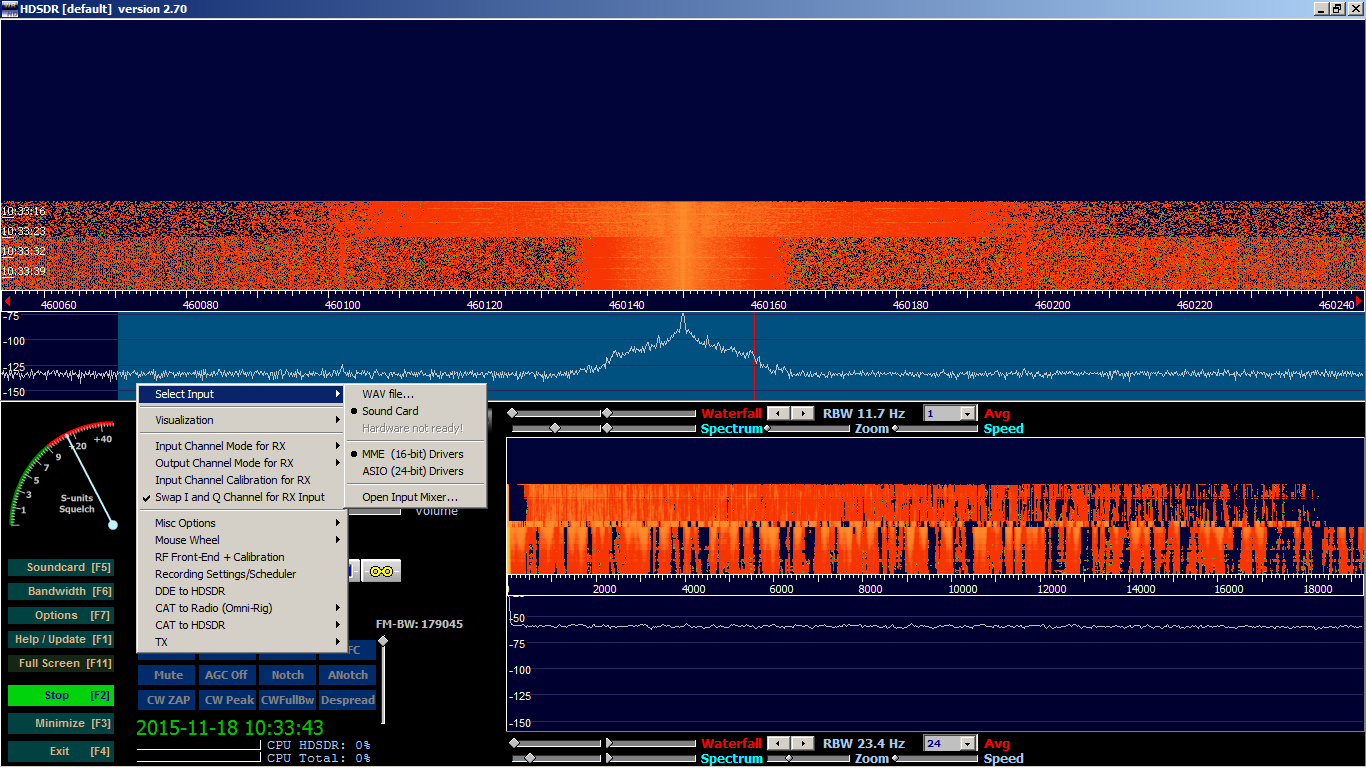The image size is (1366, 768).
Task: Select ASIO (24-bit) Drivers
Action: pyautogui.click(x=415, y=471)
